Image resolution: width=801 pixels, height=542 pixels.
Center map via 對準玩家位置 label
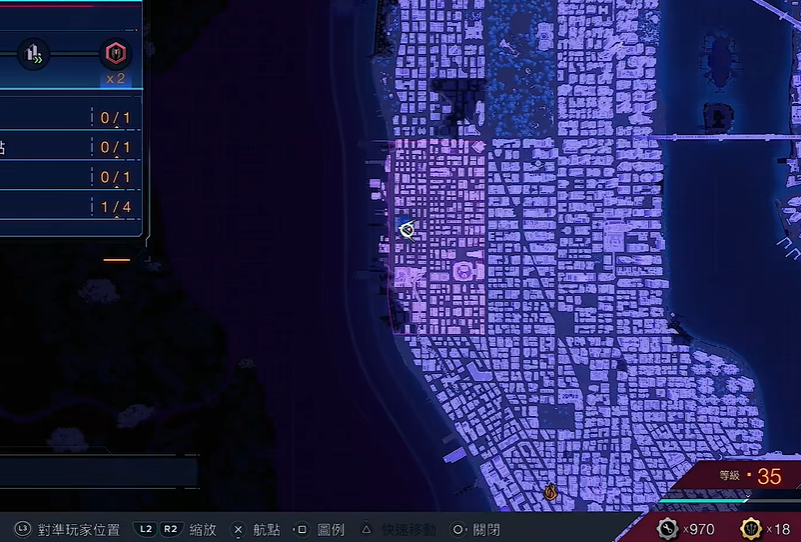pos(79,530)
